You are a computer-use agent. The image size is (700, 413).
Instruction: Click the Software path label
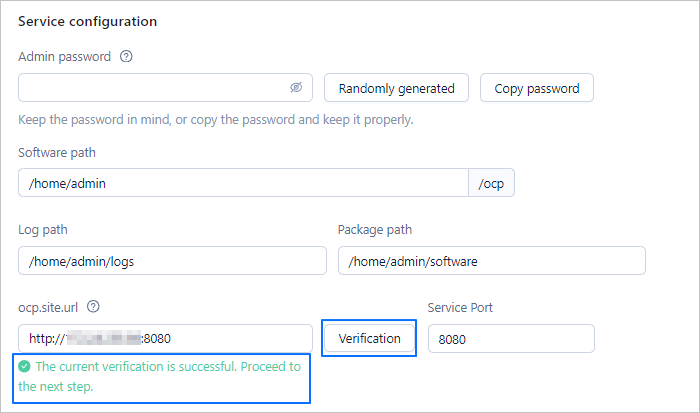coord(57,152)
